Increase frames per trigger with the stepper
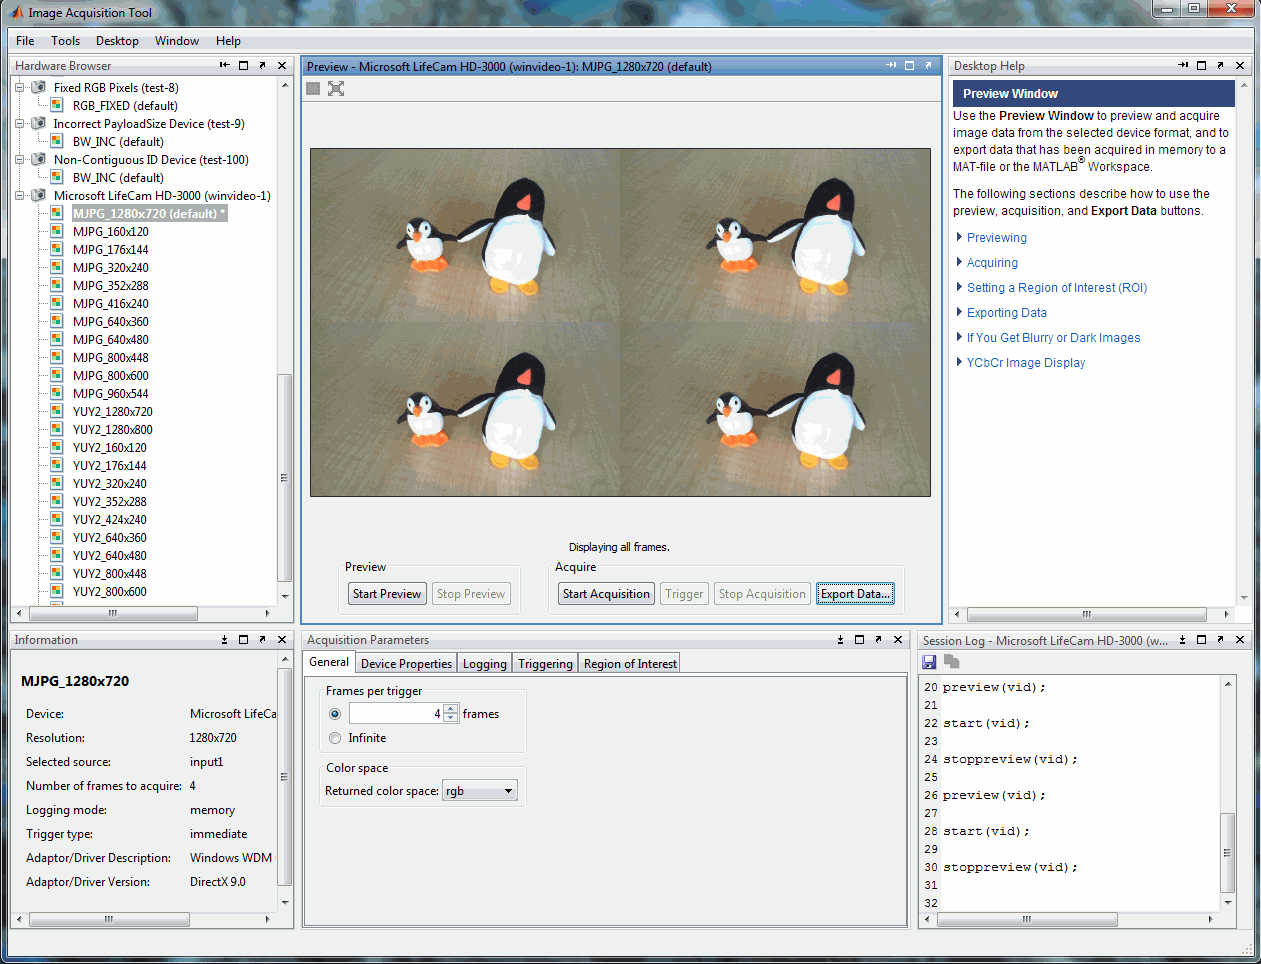This screenshot has height=964, width=1261. coord(451,709)
